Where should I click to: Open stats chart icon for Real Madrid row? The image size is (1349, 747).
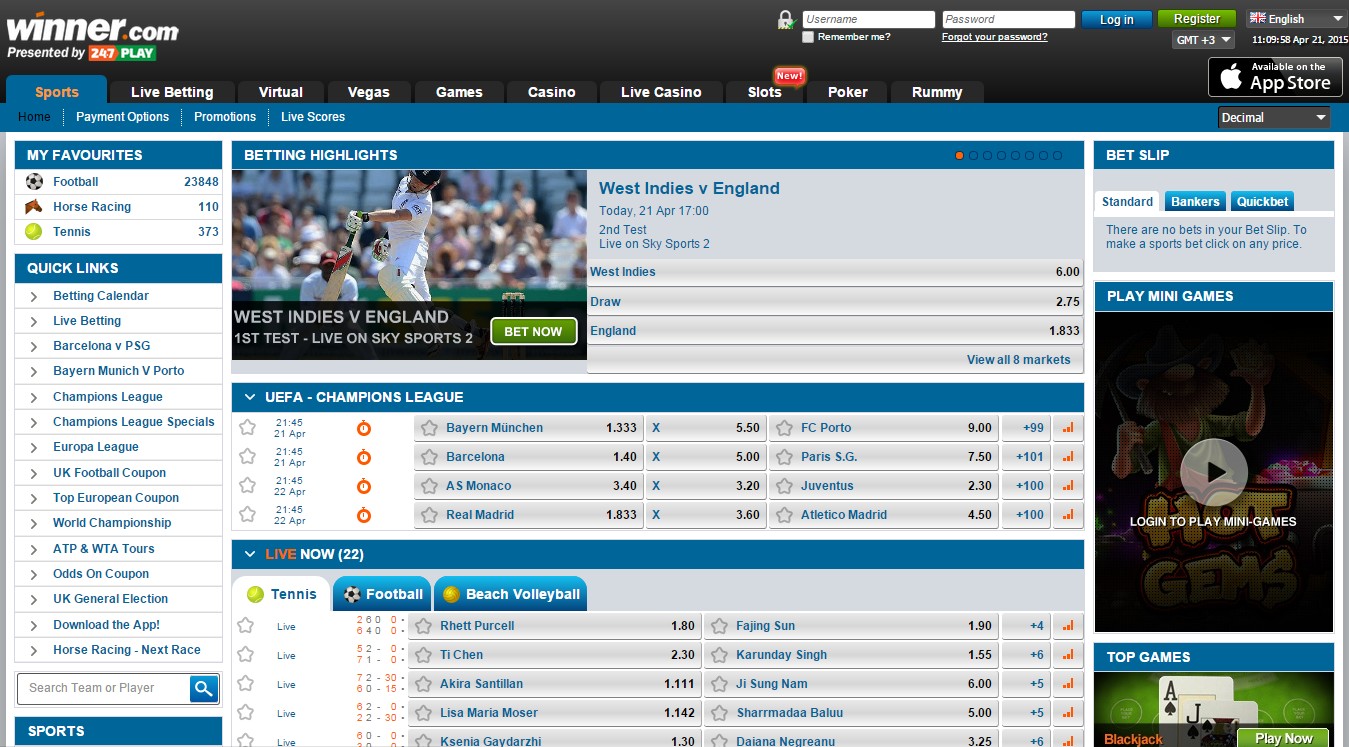click(x=1068, y=515)
